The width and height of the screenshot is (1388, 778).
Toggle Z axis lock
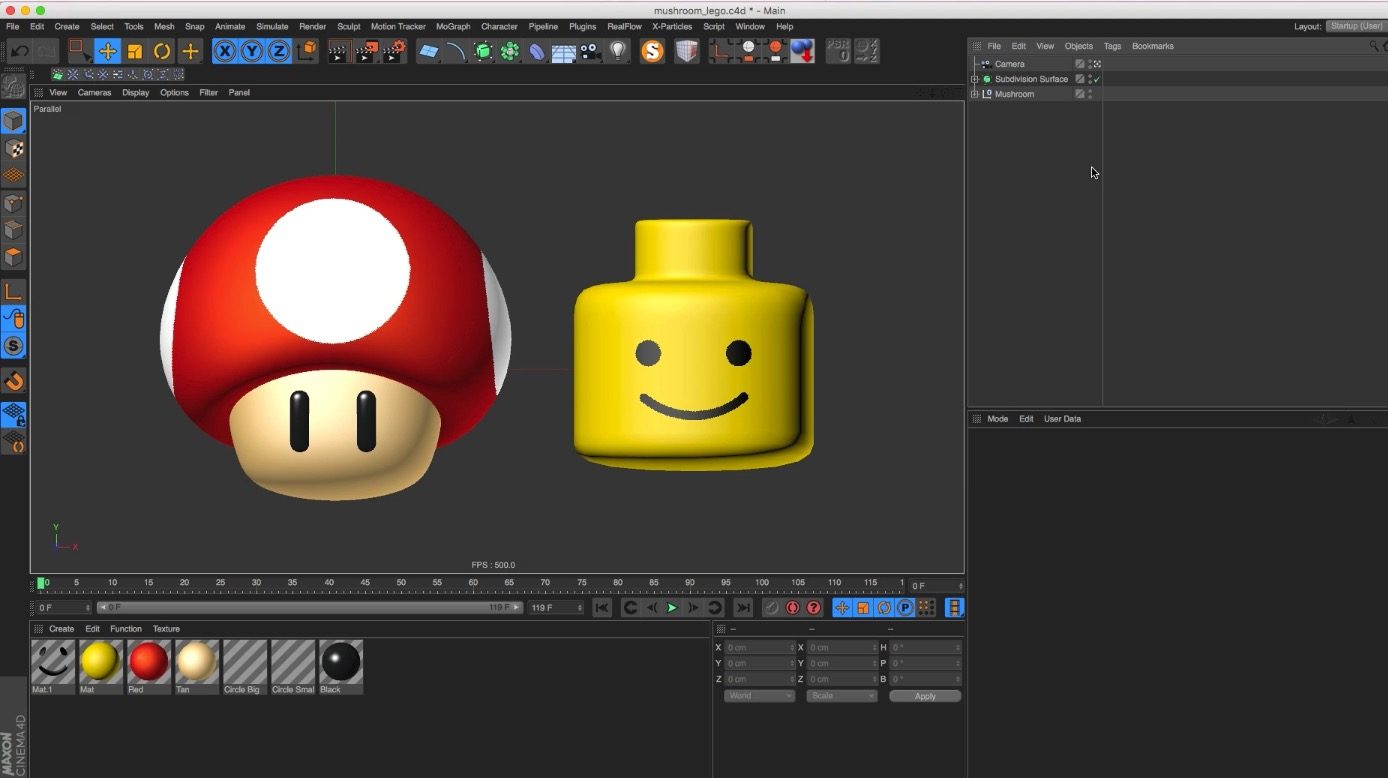279,51
